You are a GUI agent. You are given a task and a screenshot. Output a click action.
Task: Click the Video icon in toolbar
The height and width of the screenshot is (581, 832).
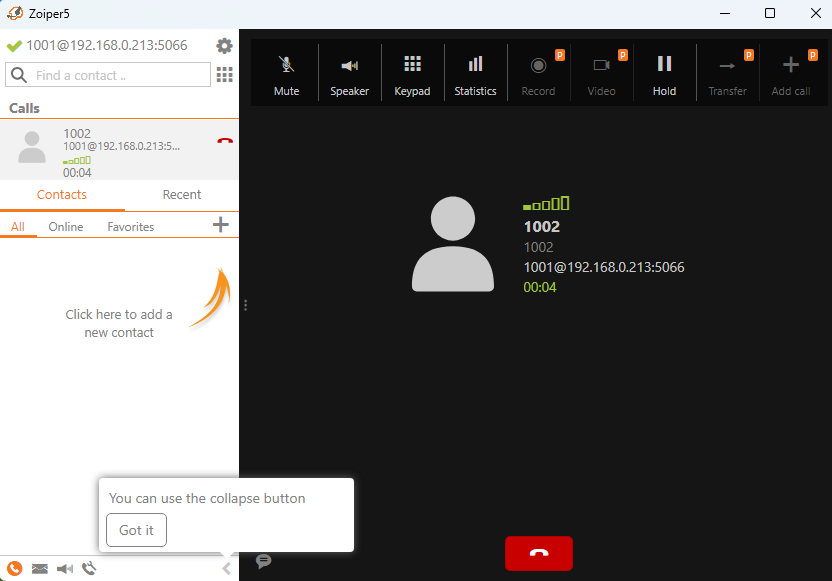click(x=601, y=73)
